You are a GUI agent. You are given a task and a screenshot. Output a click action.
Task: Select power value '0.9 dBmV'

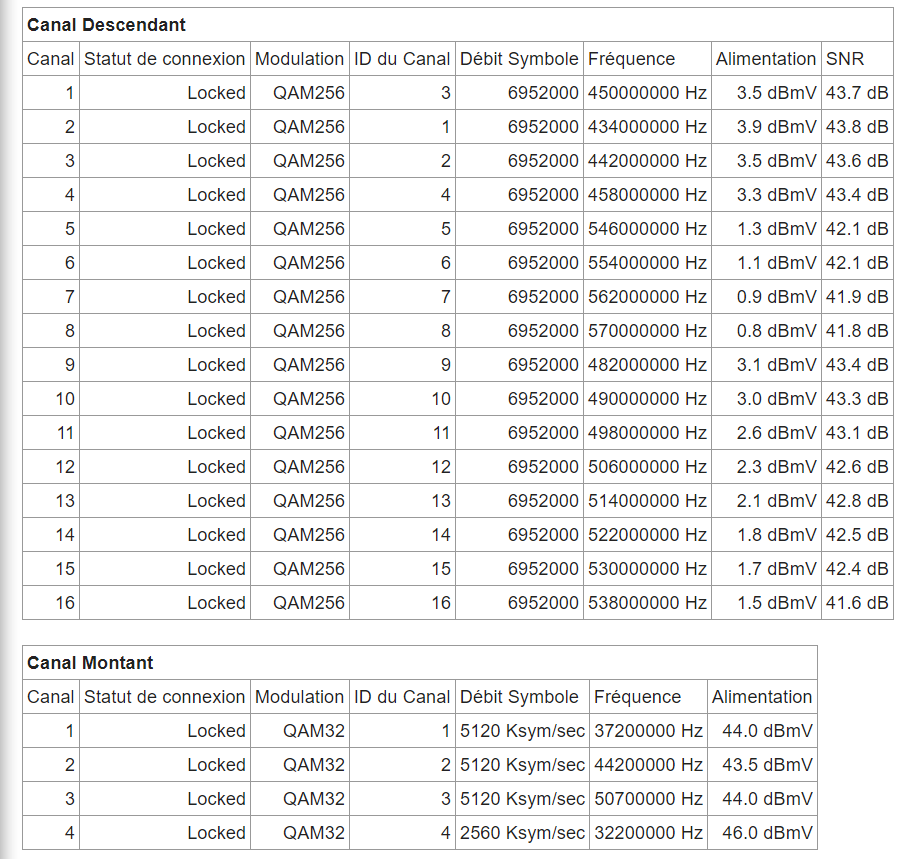(x=776, y=297)
